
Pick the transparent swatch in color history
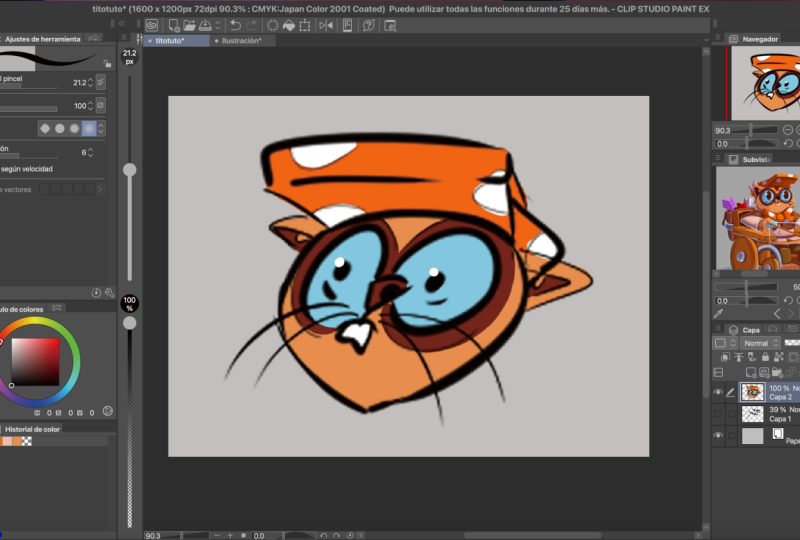coord(27,441)
